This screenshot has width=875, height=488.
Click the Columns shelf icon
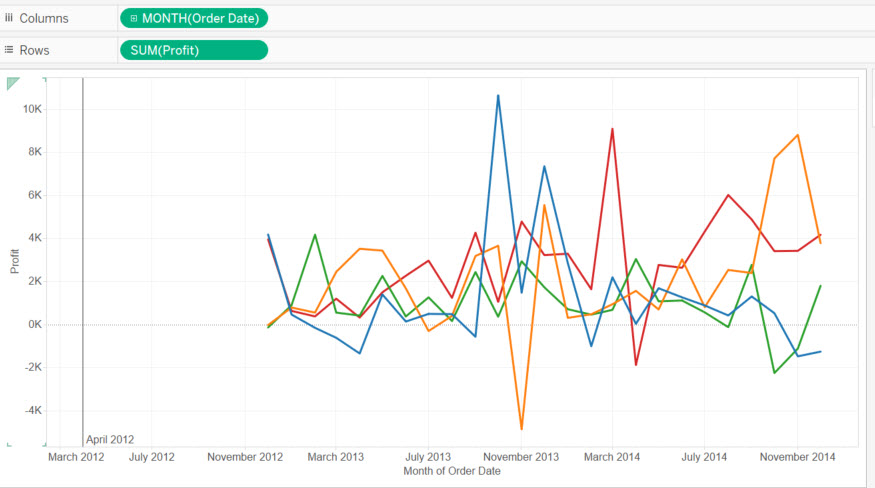click(x=9, y=18)
